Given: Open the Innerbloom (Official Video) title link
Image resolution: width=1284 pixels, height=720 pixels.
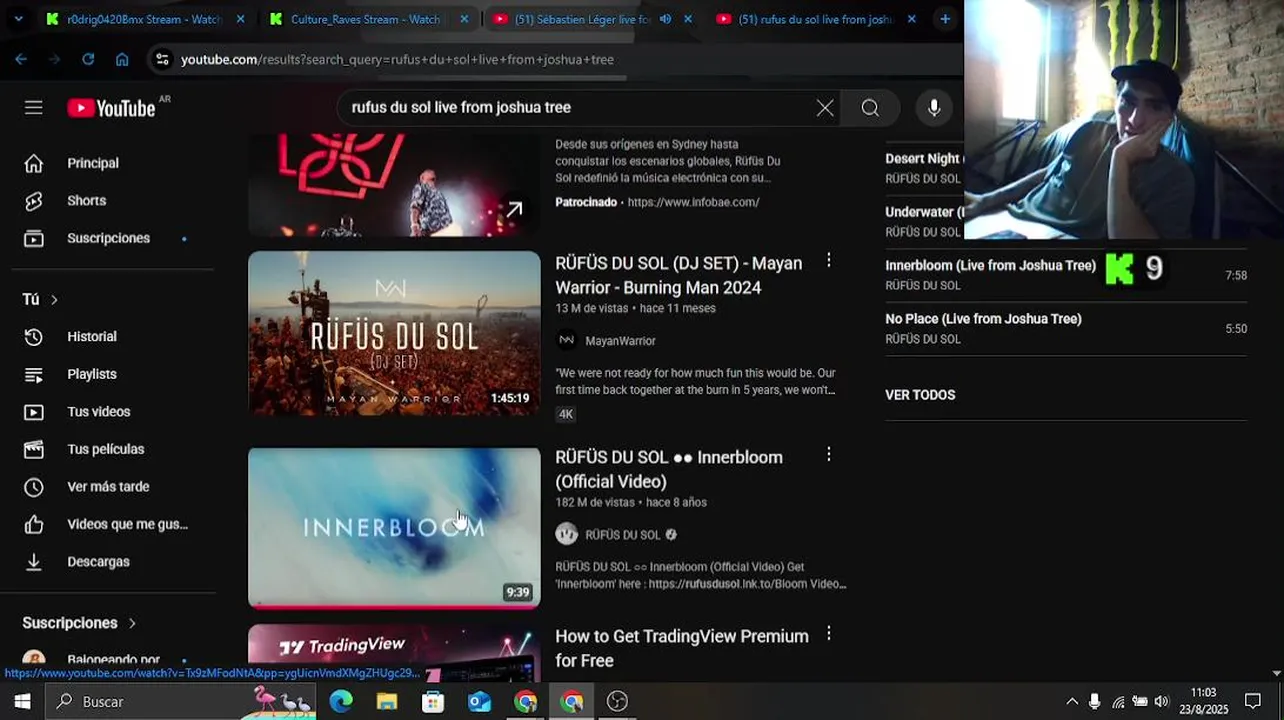Looking at the screenshot, I should tap(669, 469).
